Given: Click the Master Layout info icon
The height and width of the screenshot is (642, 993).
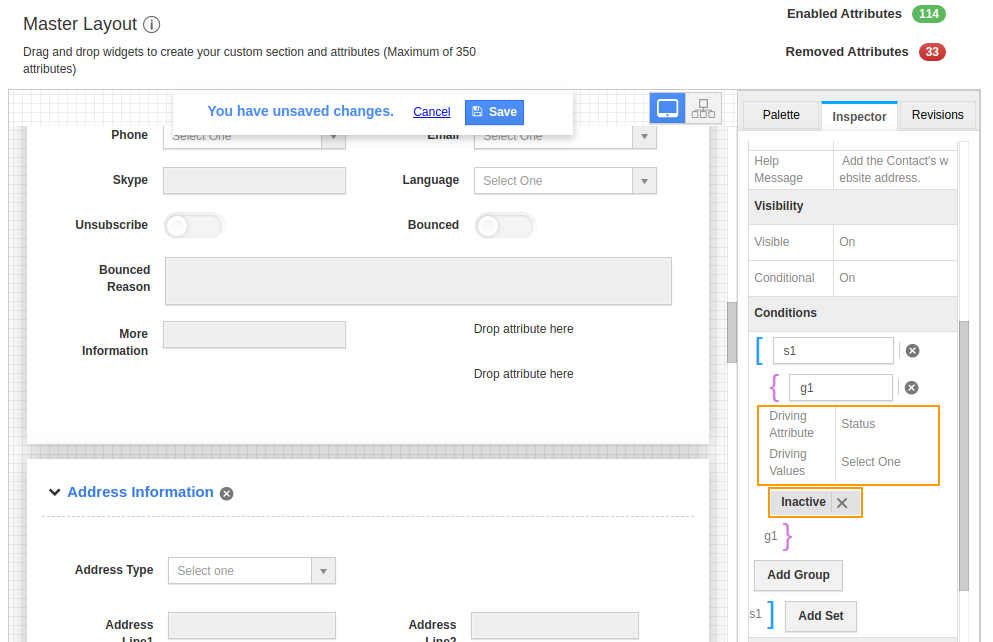Looking at the screenshot, I should pos(152,25).
